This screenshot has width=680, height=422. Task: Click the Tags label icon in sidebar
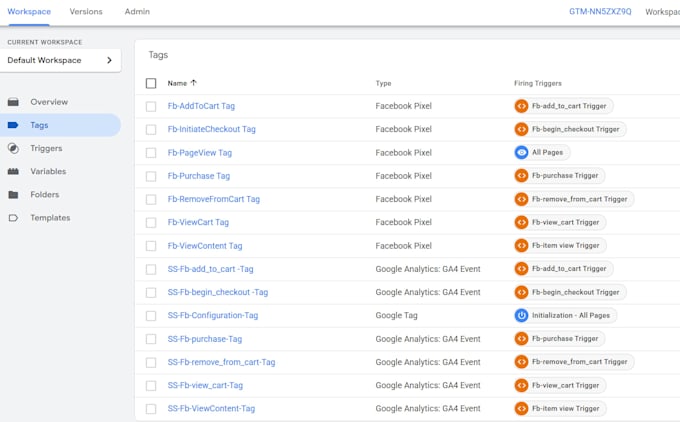pos(13,125)
